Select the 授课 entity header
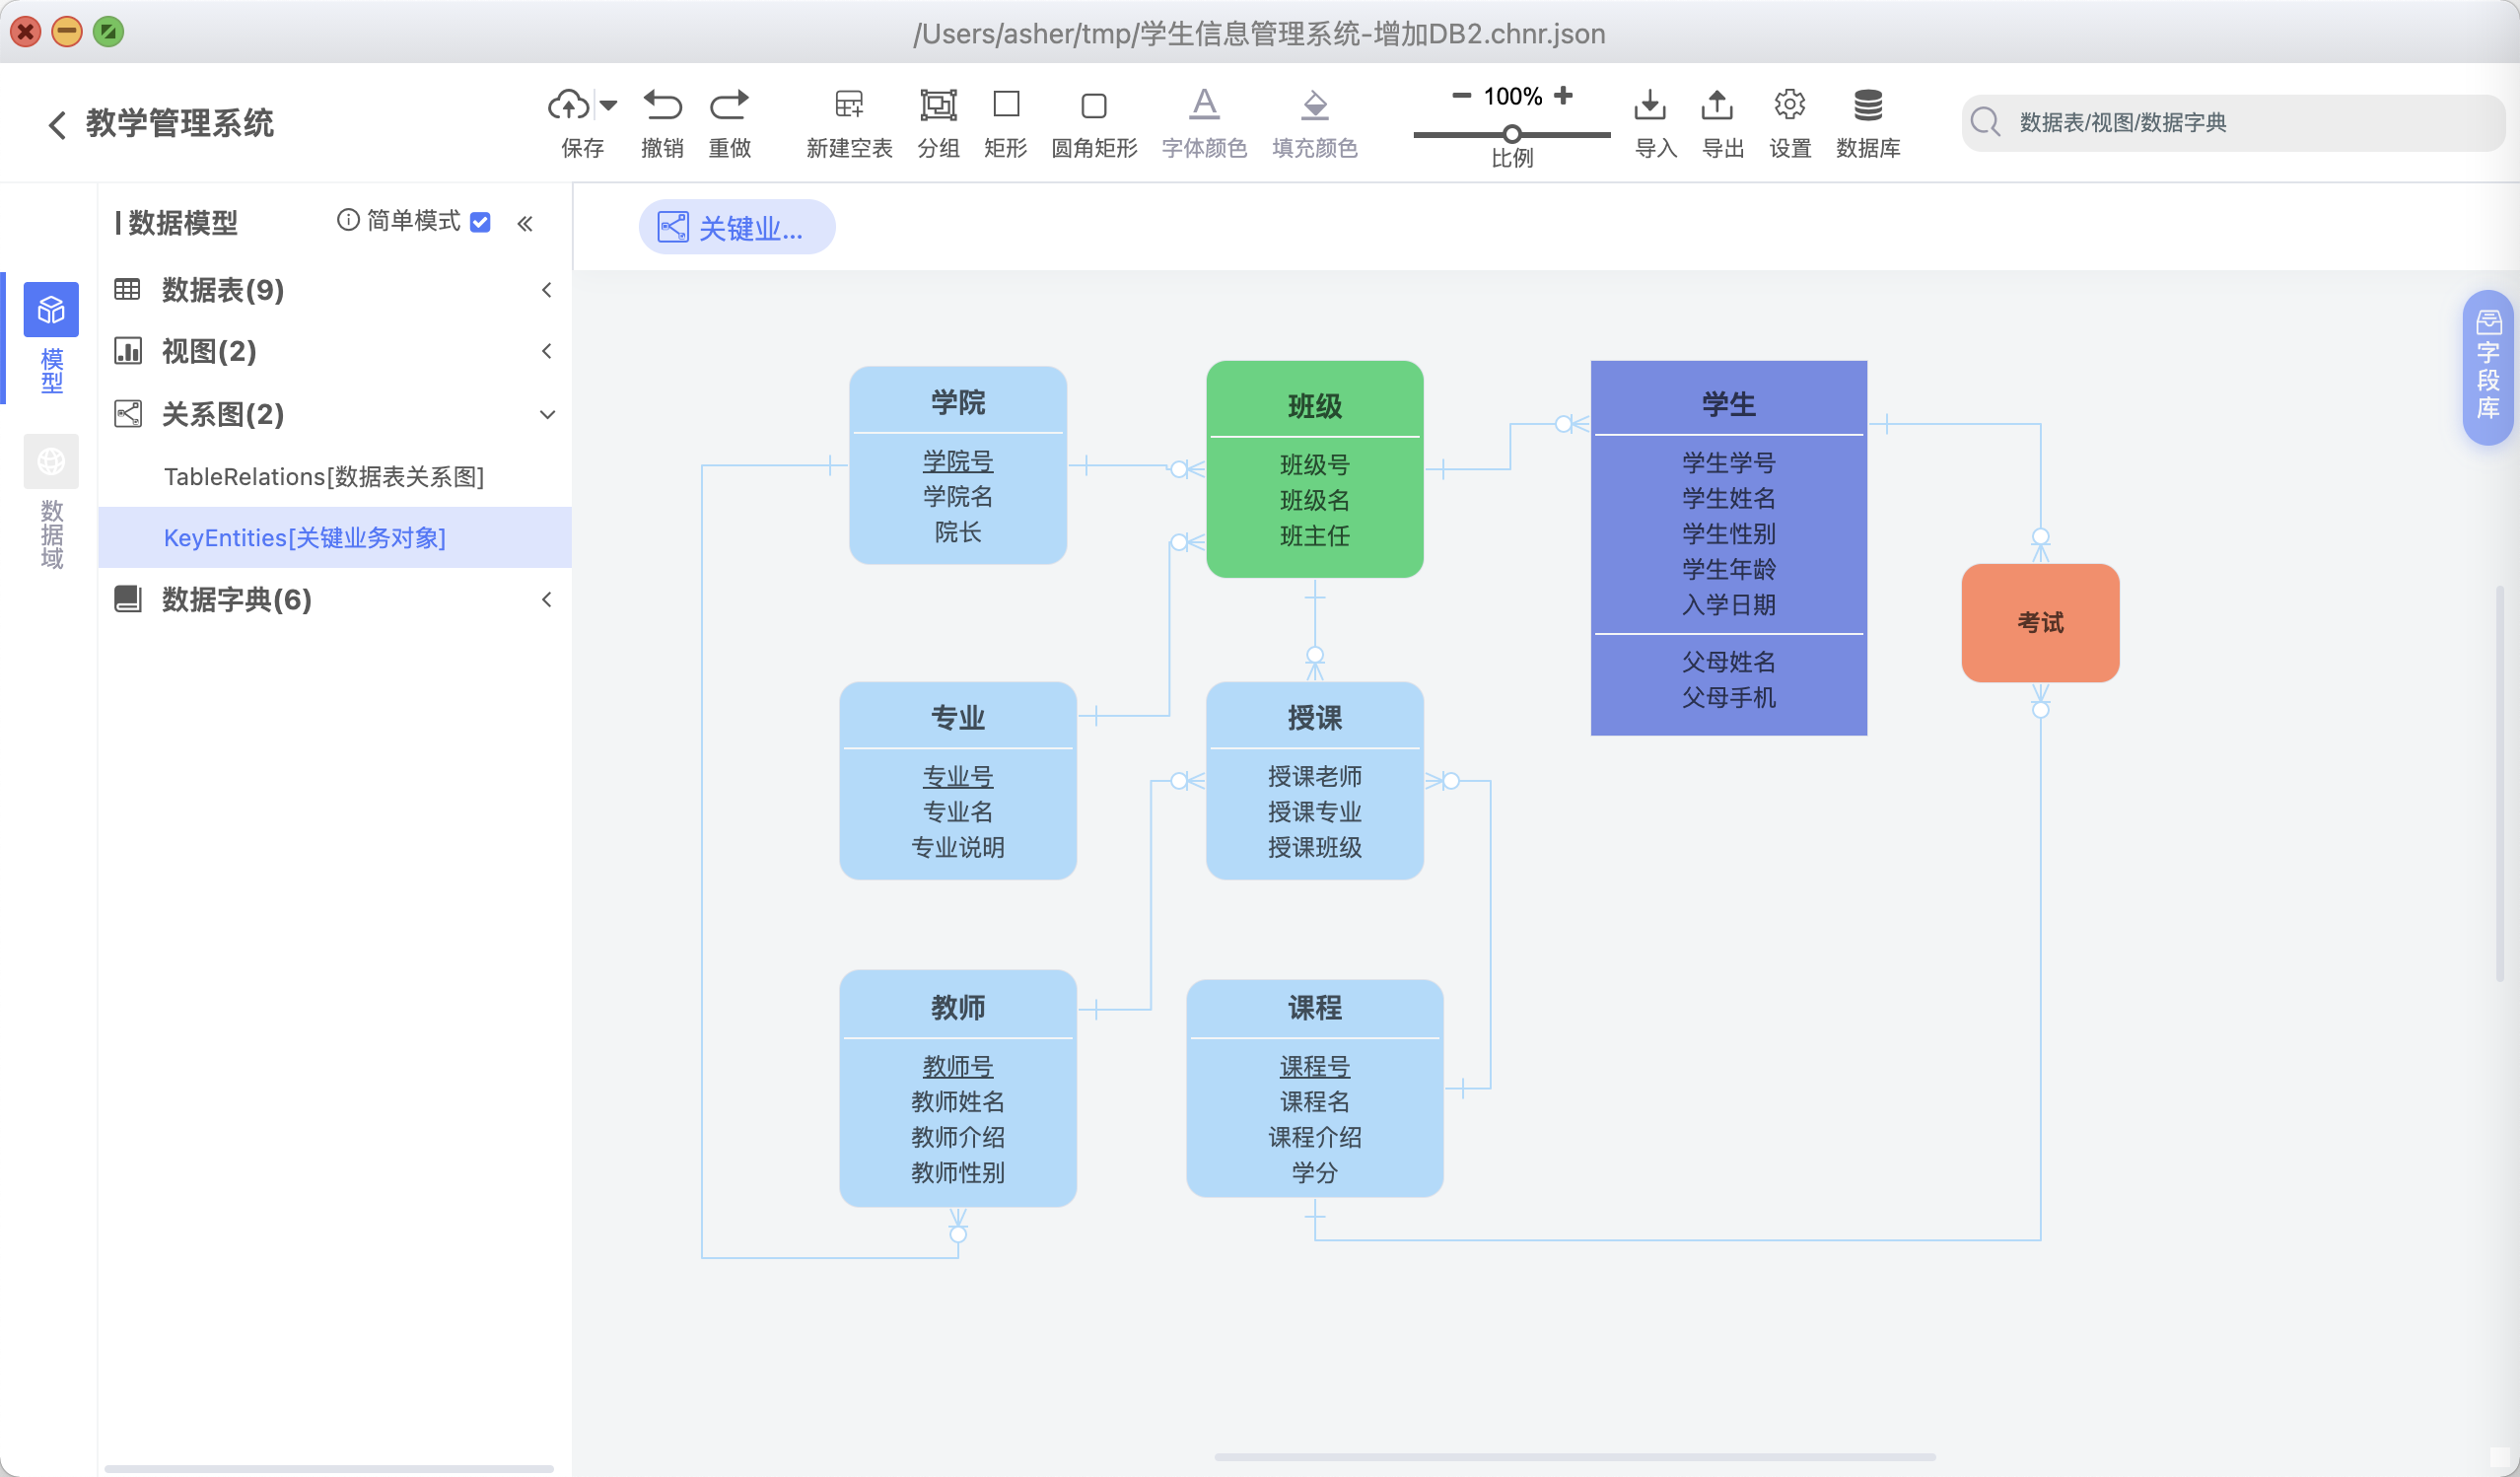 (1314, 716)
